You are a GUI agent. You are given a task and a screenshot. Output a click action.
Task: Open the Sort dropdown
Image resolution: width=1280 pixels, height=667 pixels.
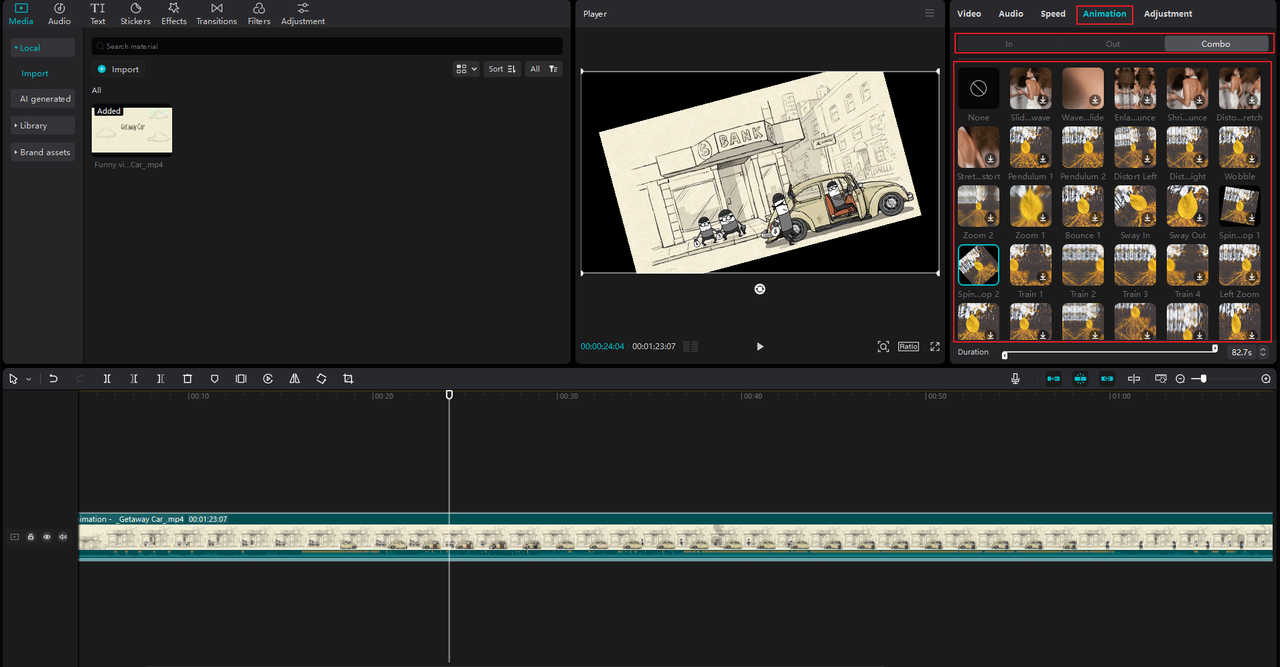[502, 69]
